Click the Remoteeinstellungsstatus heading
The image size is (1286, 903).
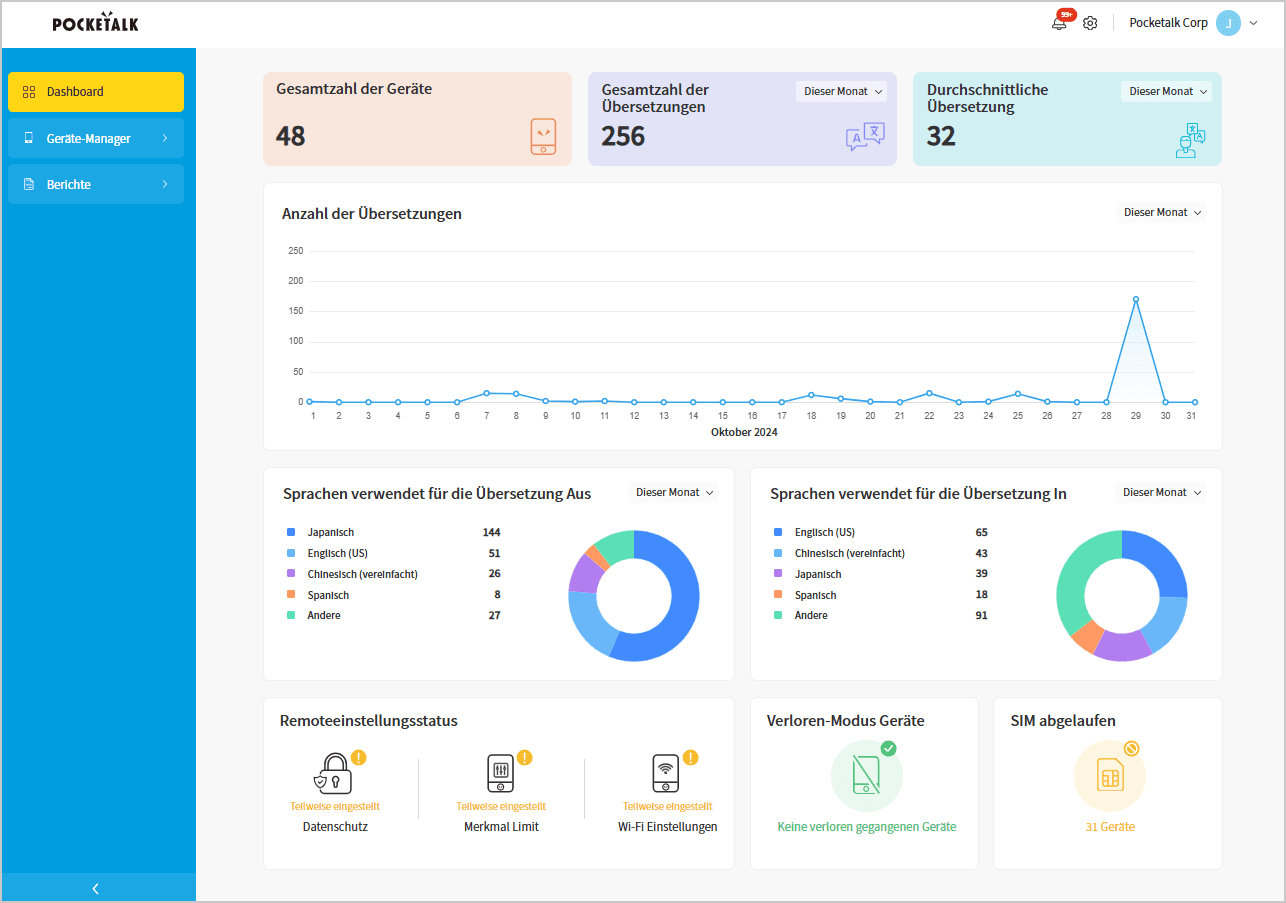[x=369, y=720]
